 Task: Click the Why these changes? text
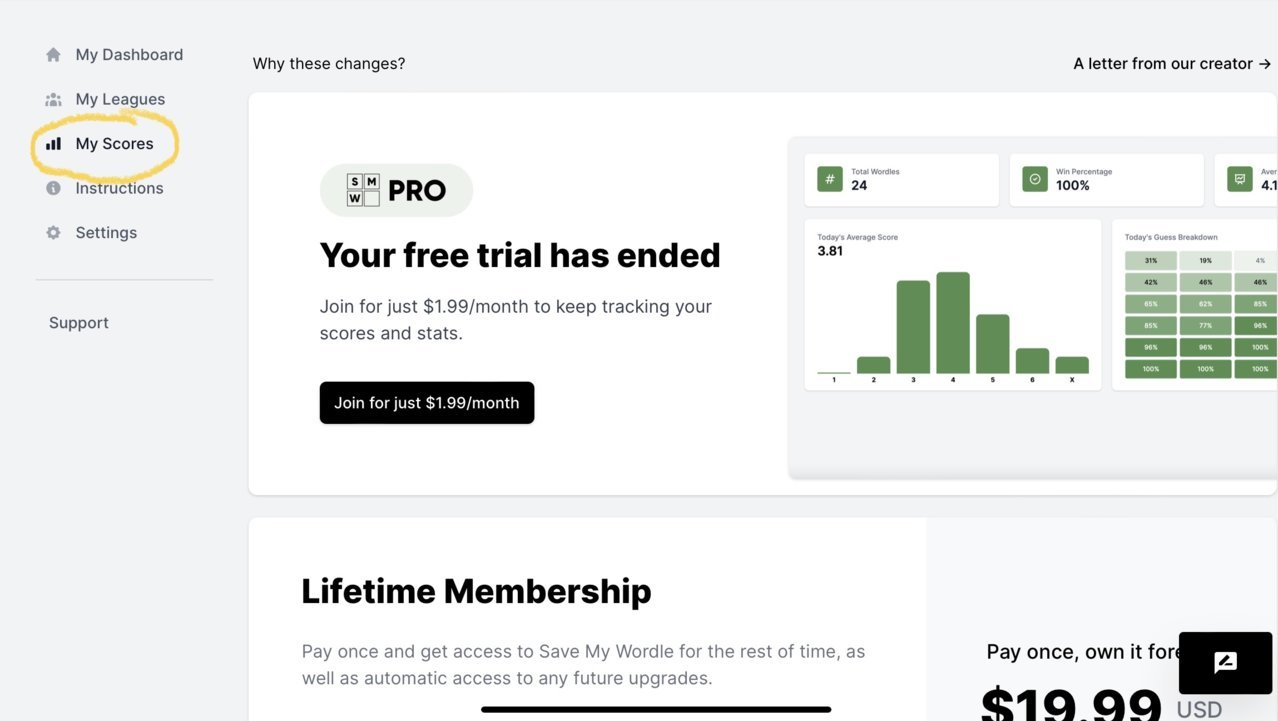tap(329, 63)
